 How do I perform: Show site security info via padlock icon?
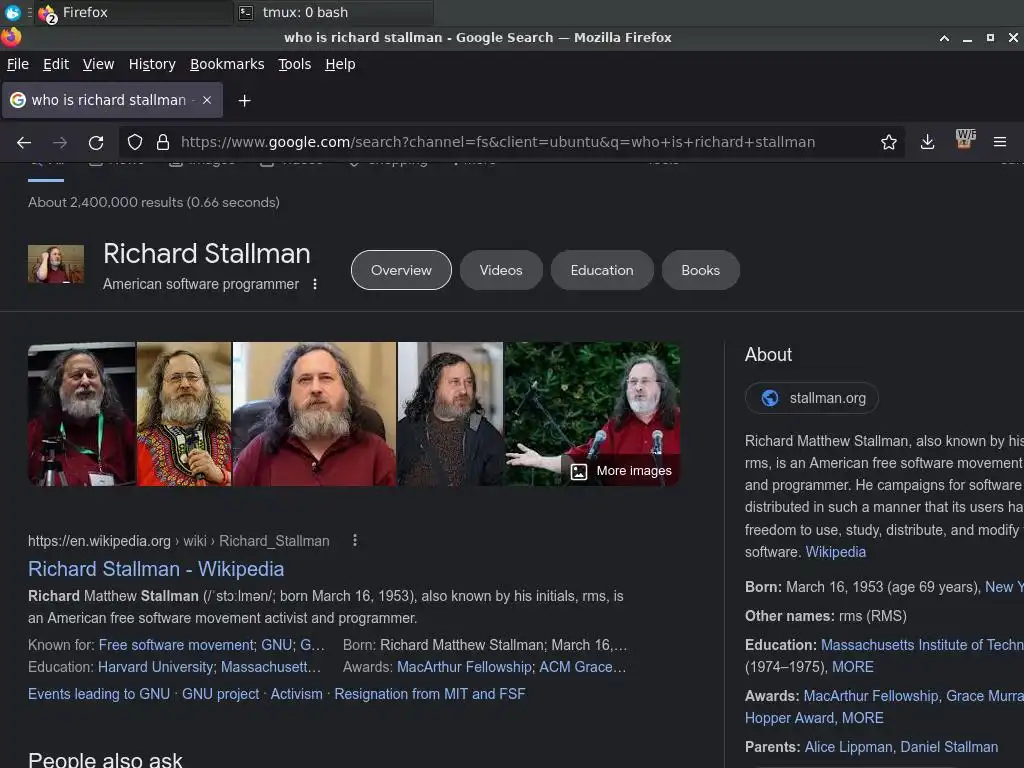[163, 142]
